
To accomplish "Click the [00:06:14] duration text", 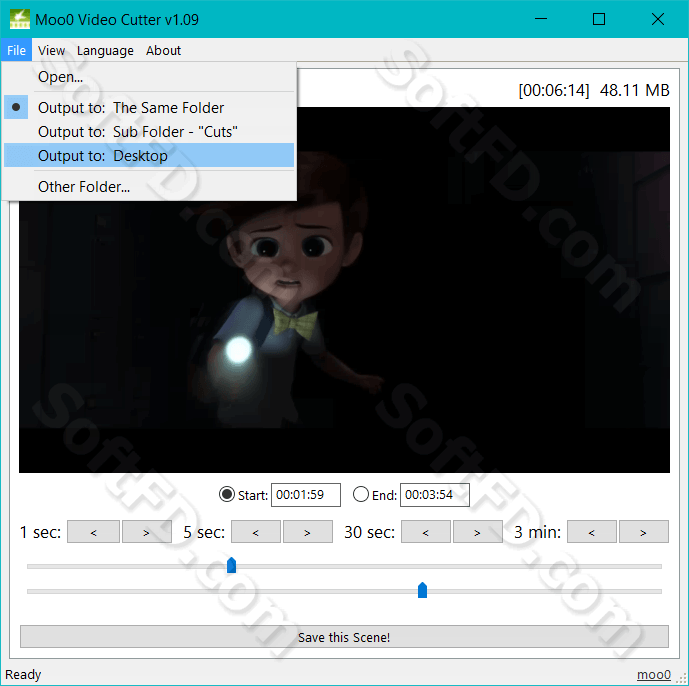I will (x=554, y=90).
